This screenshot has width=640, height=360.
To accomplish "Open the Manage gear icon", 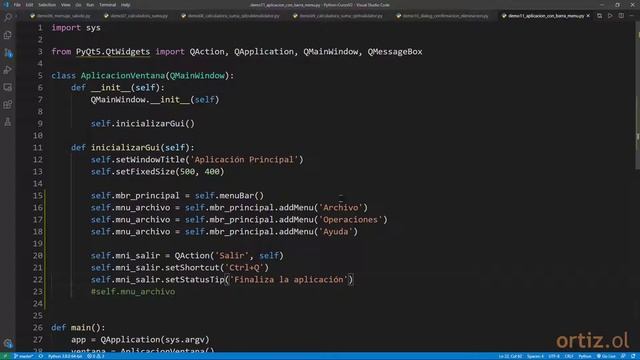I will (x=8, y=343).
